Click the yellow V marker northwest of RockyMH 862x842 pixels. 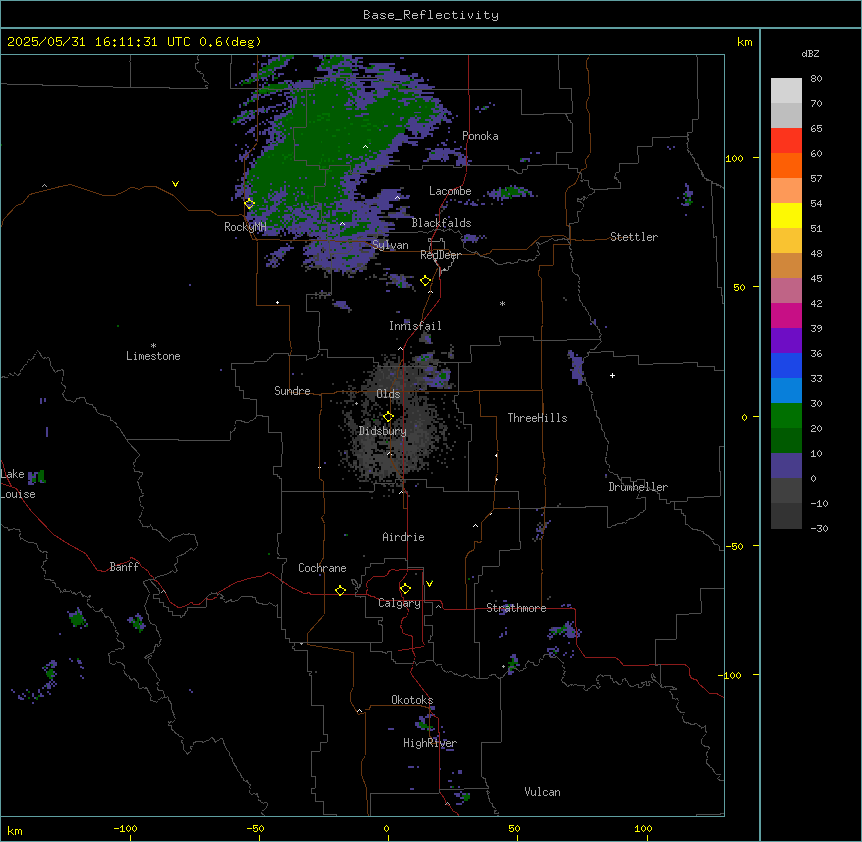175,184
